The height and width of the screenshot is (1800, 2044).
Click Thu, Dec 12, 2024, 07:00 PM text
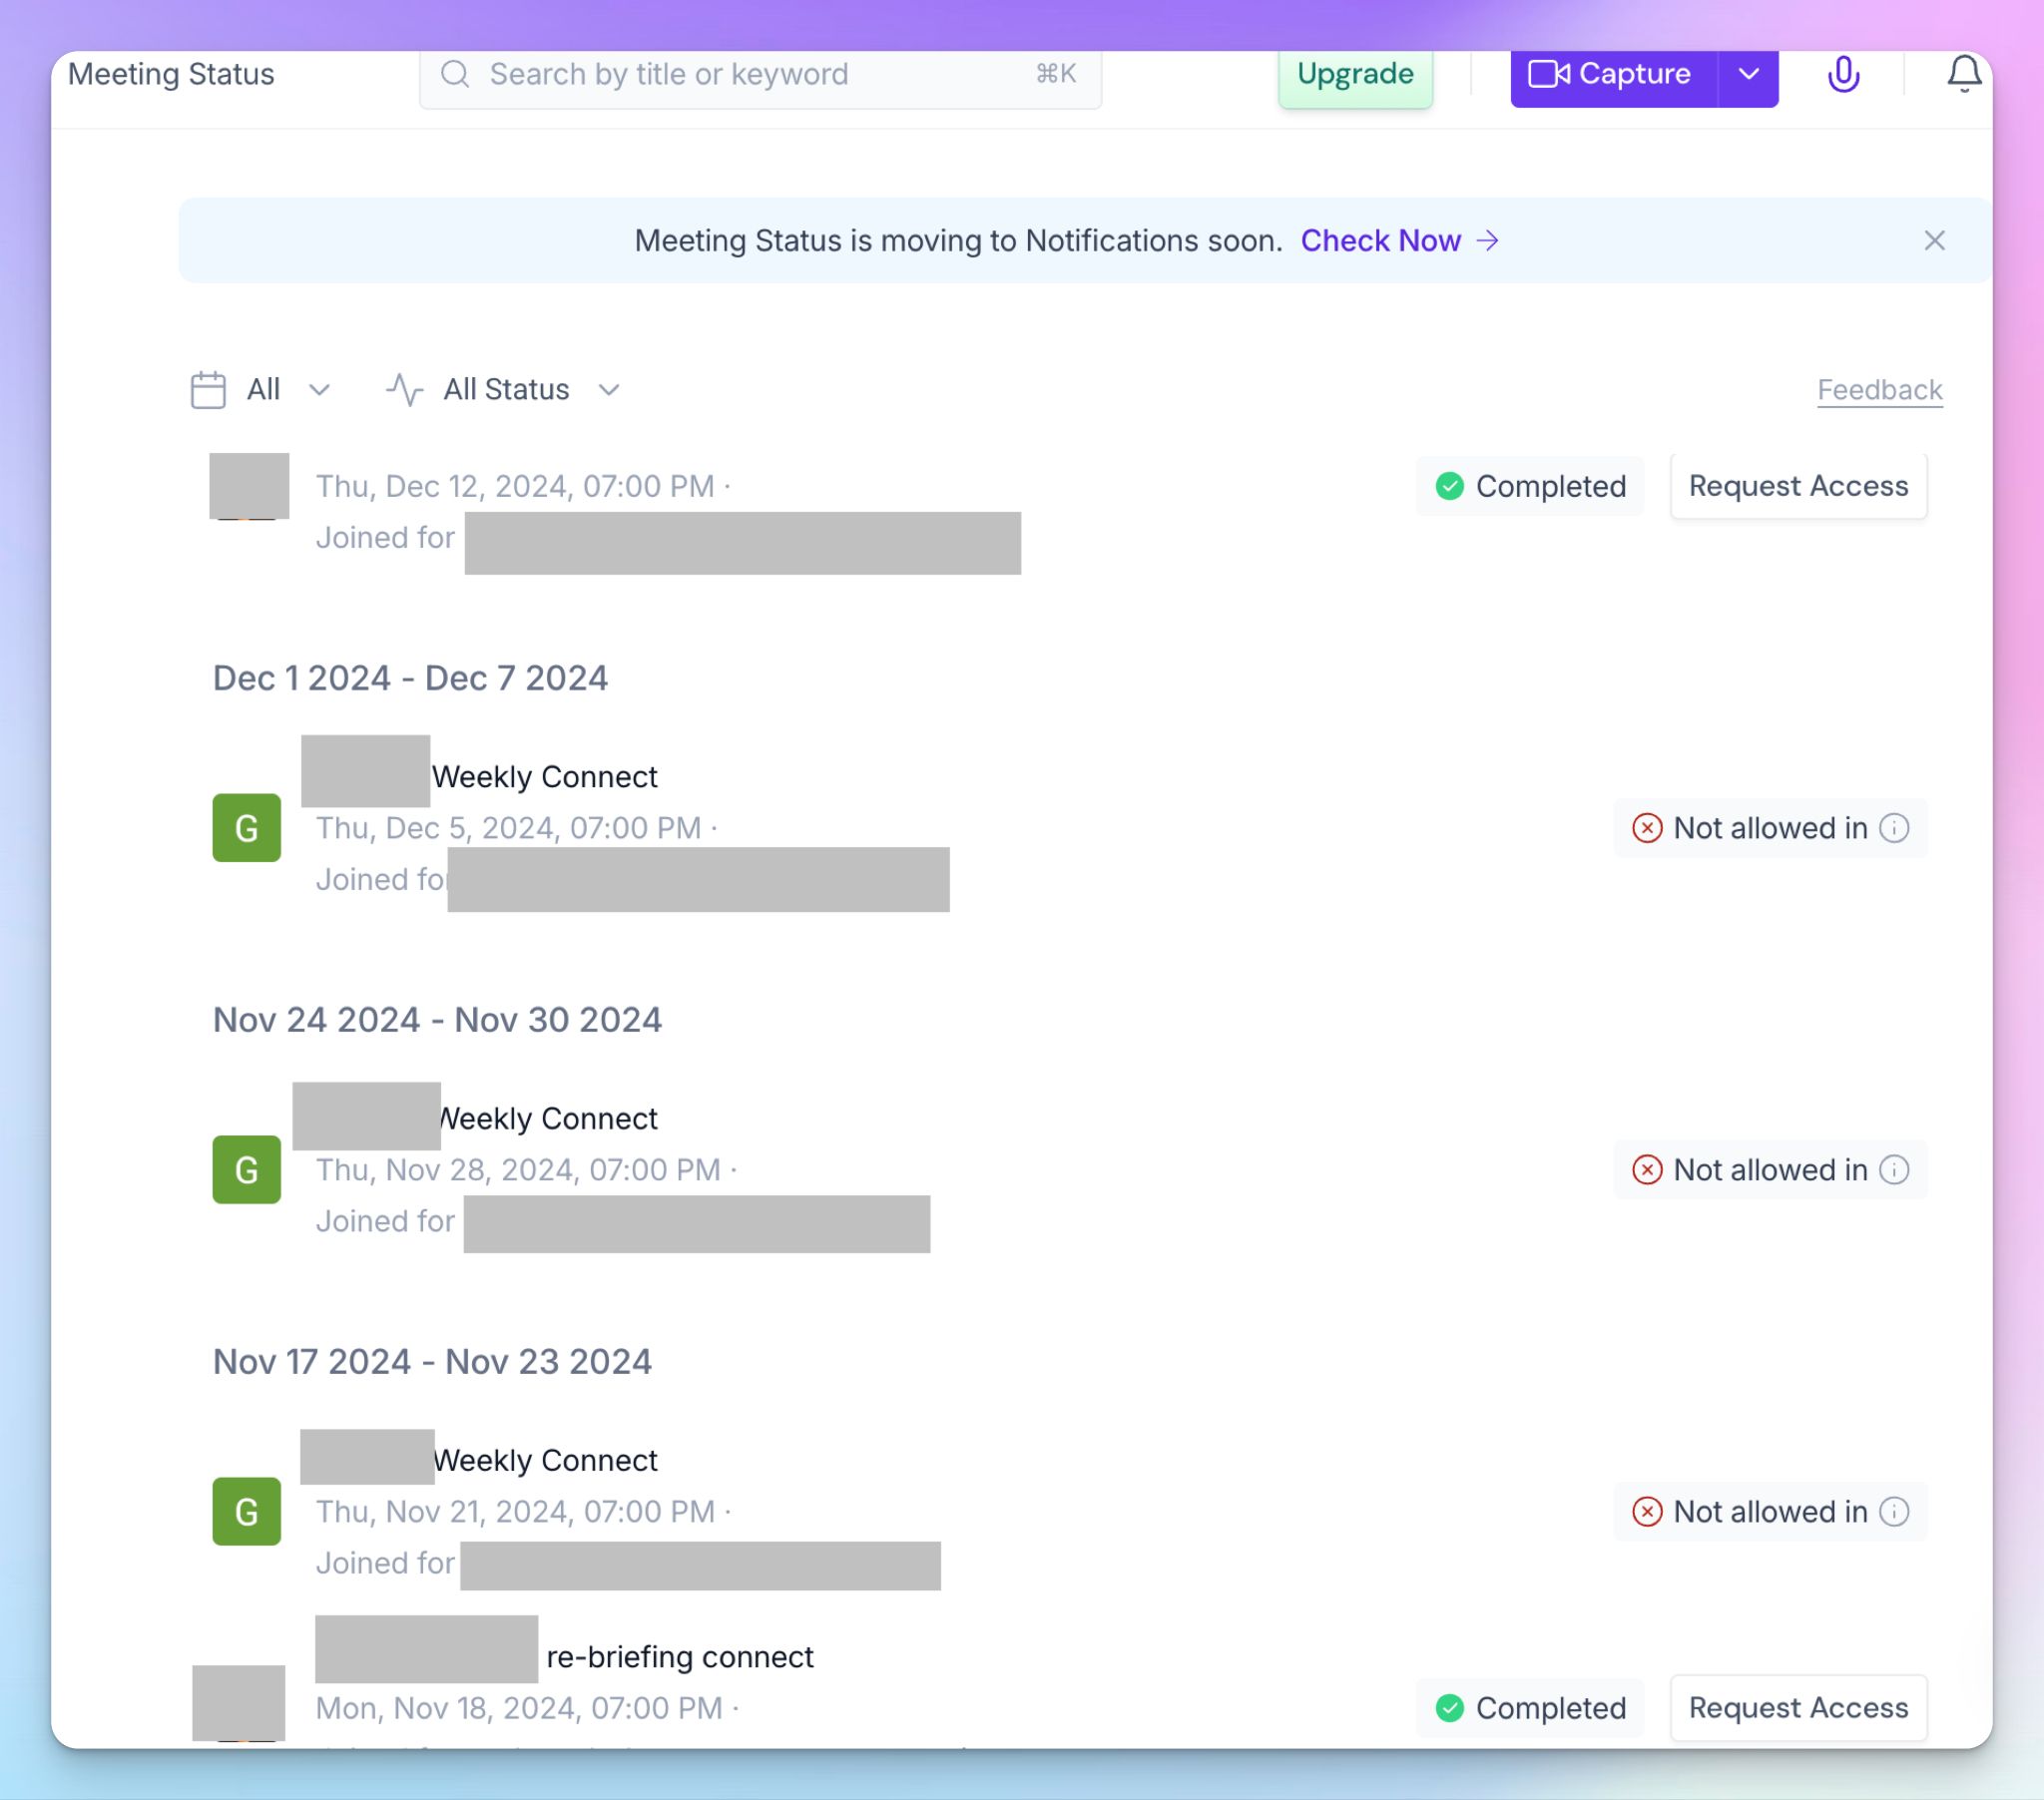click(x=515, y=486)
